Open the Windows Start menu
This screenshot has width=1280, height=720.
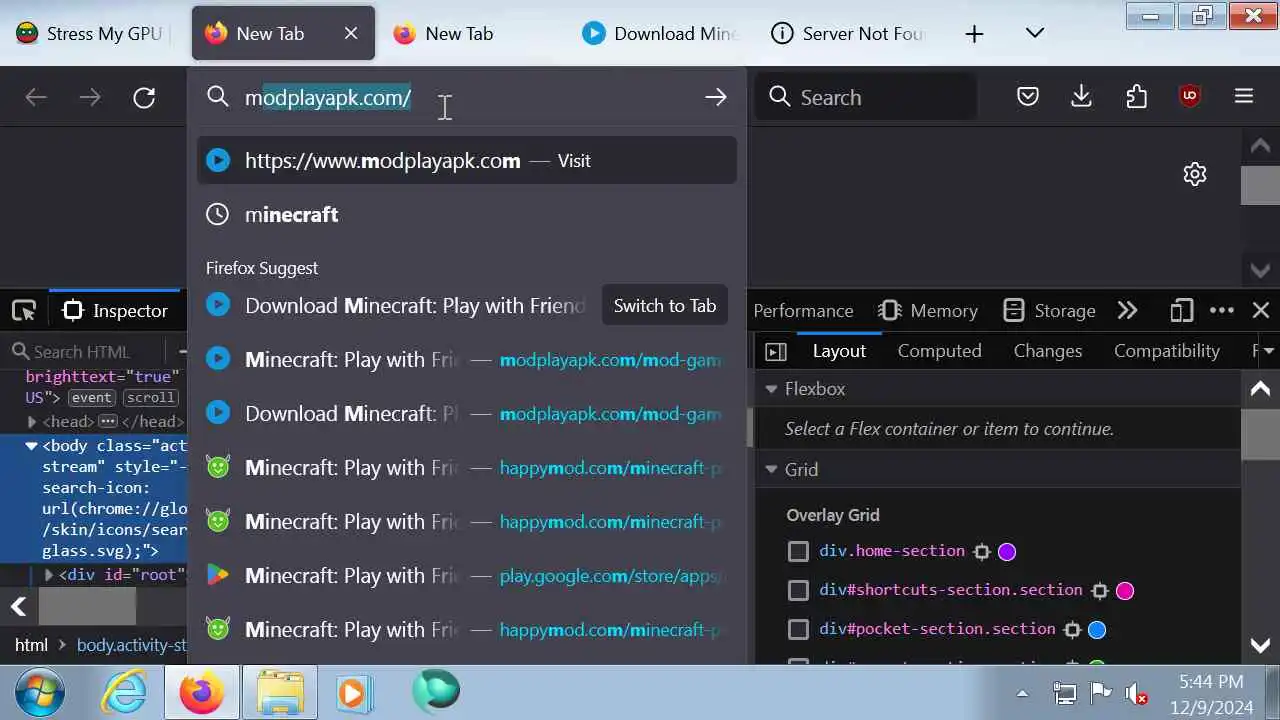[40, 692]
